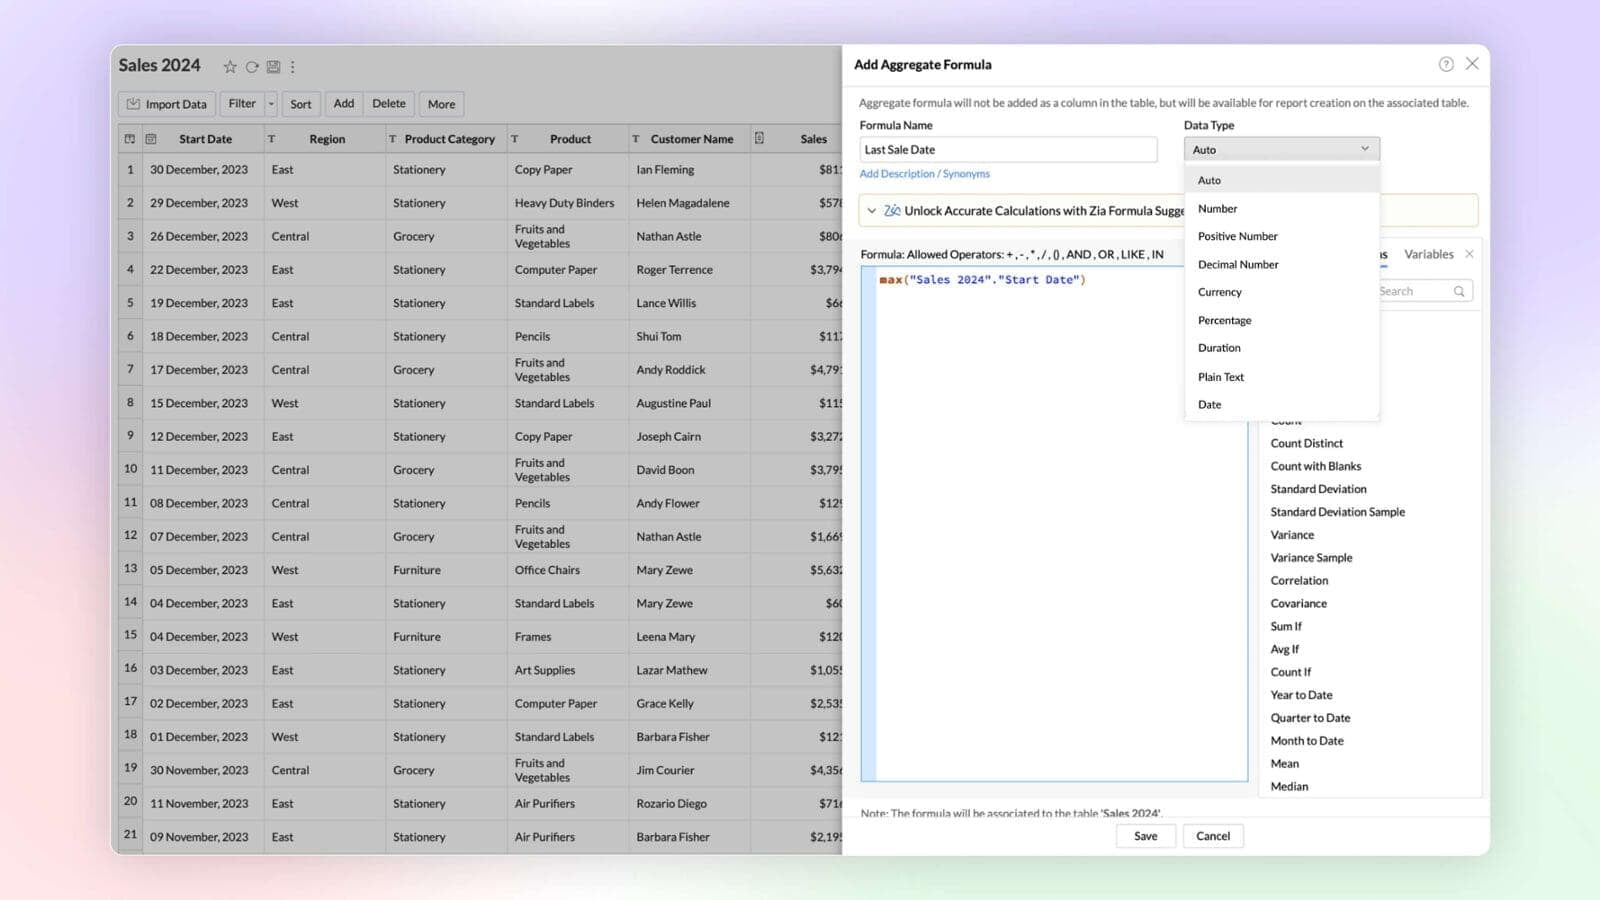Click the search magnifier icon

tap(1459, 292)
